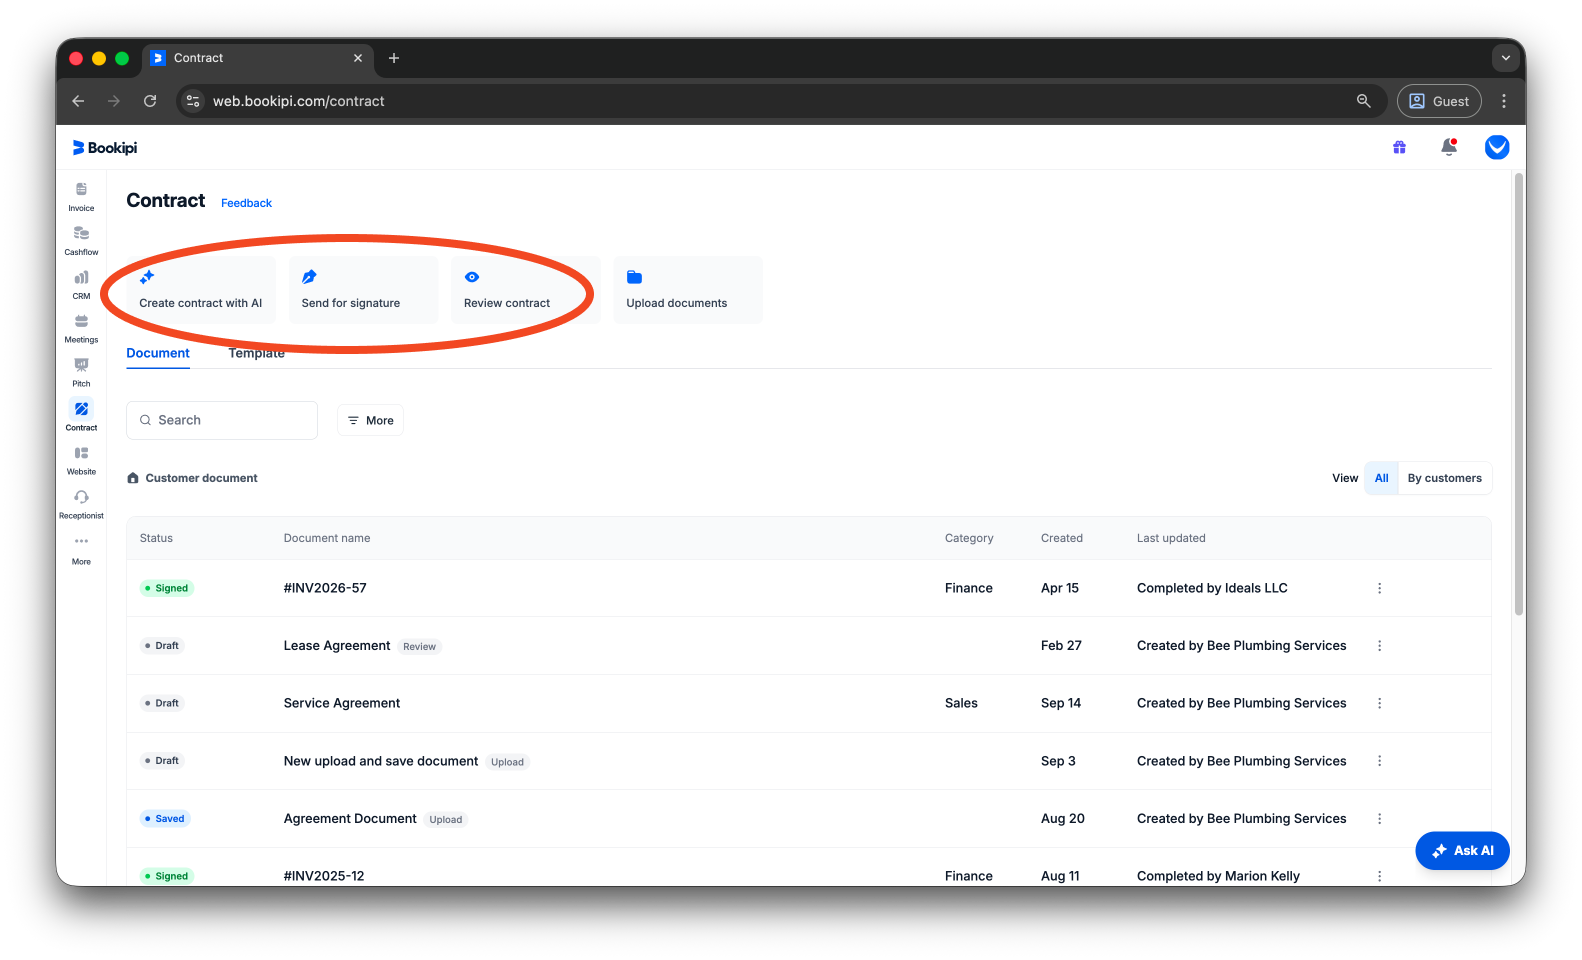Open Website builder from sidebar
This screenshot has width=1582, height=960.
(x=81, y=461)
